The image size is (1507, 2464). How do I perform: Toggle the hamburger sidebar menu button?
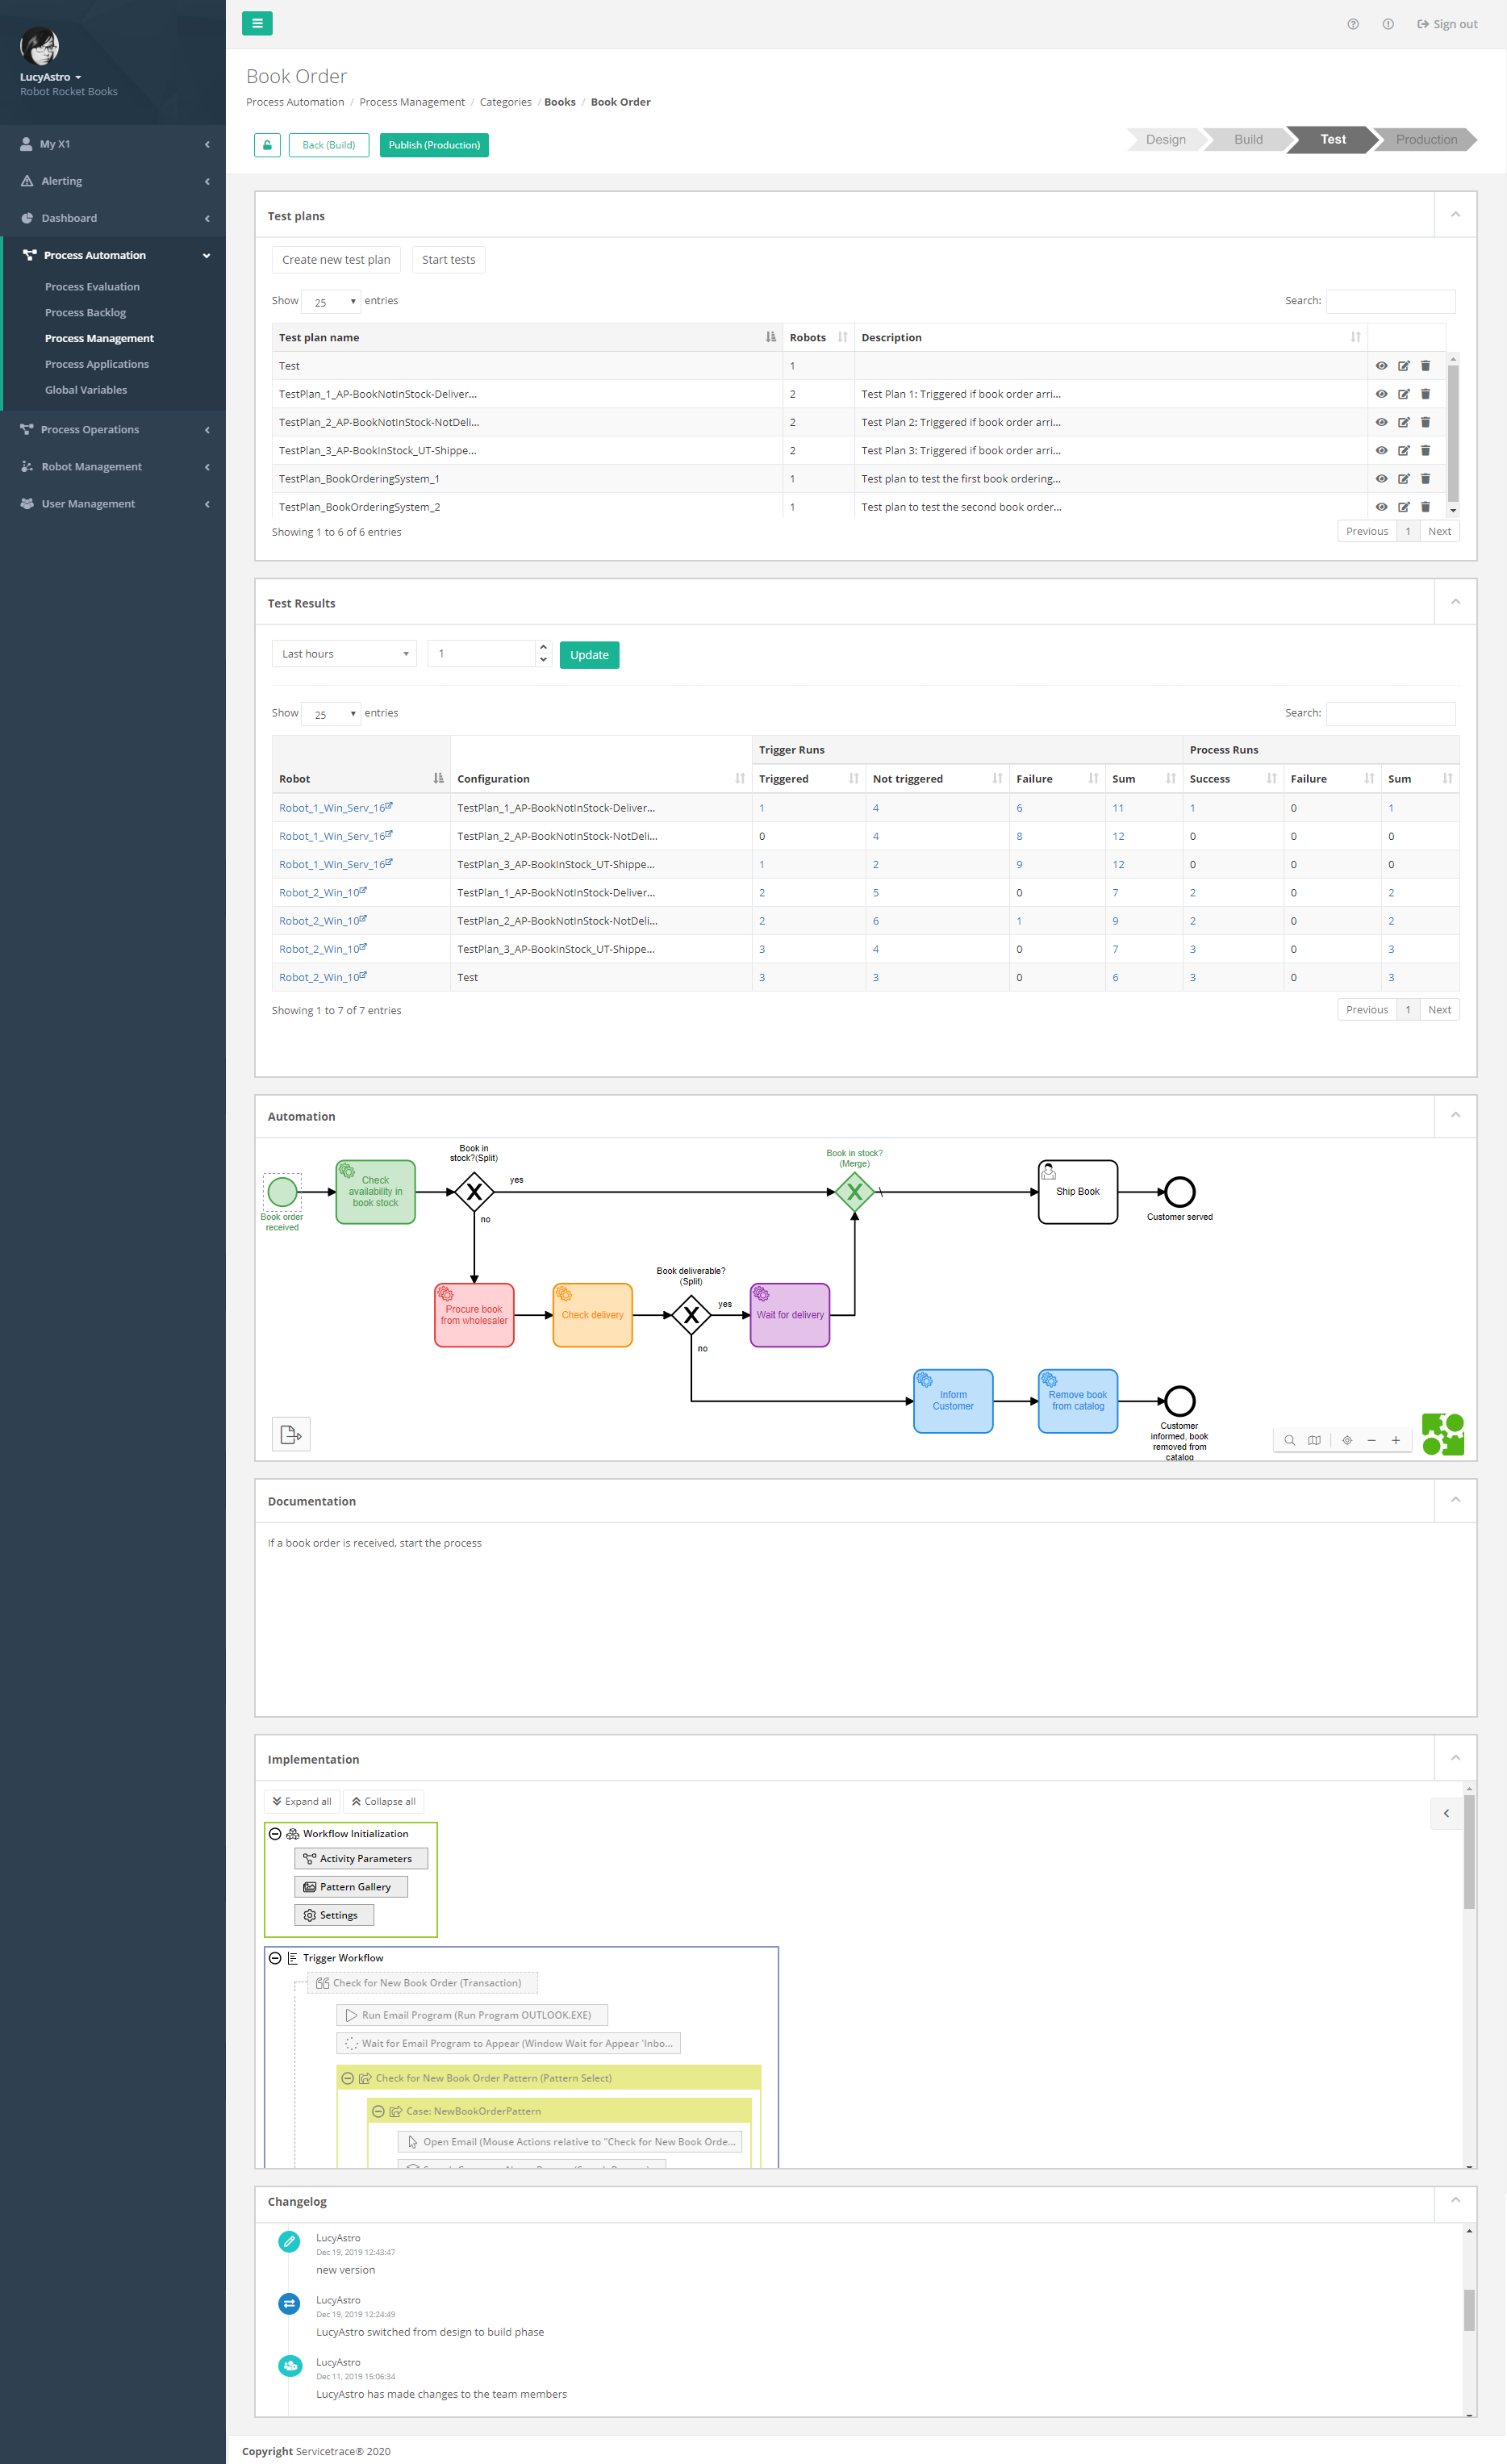257,23
